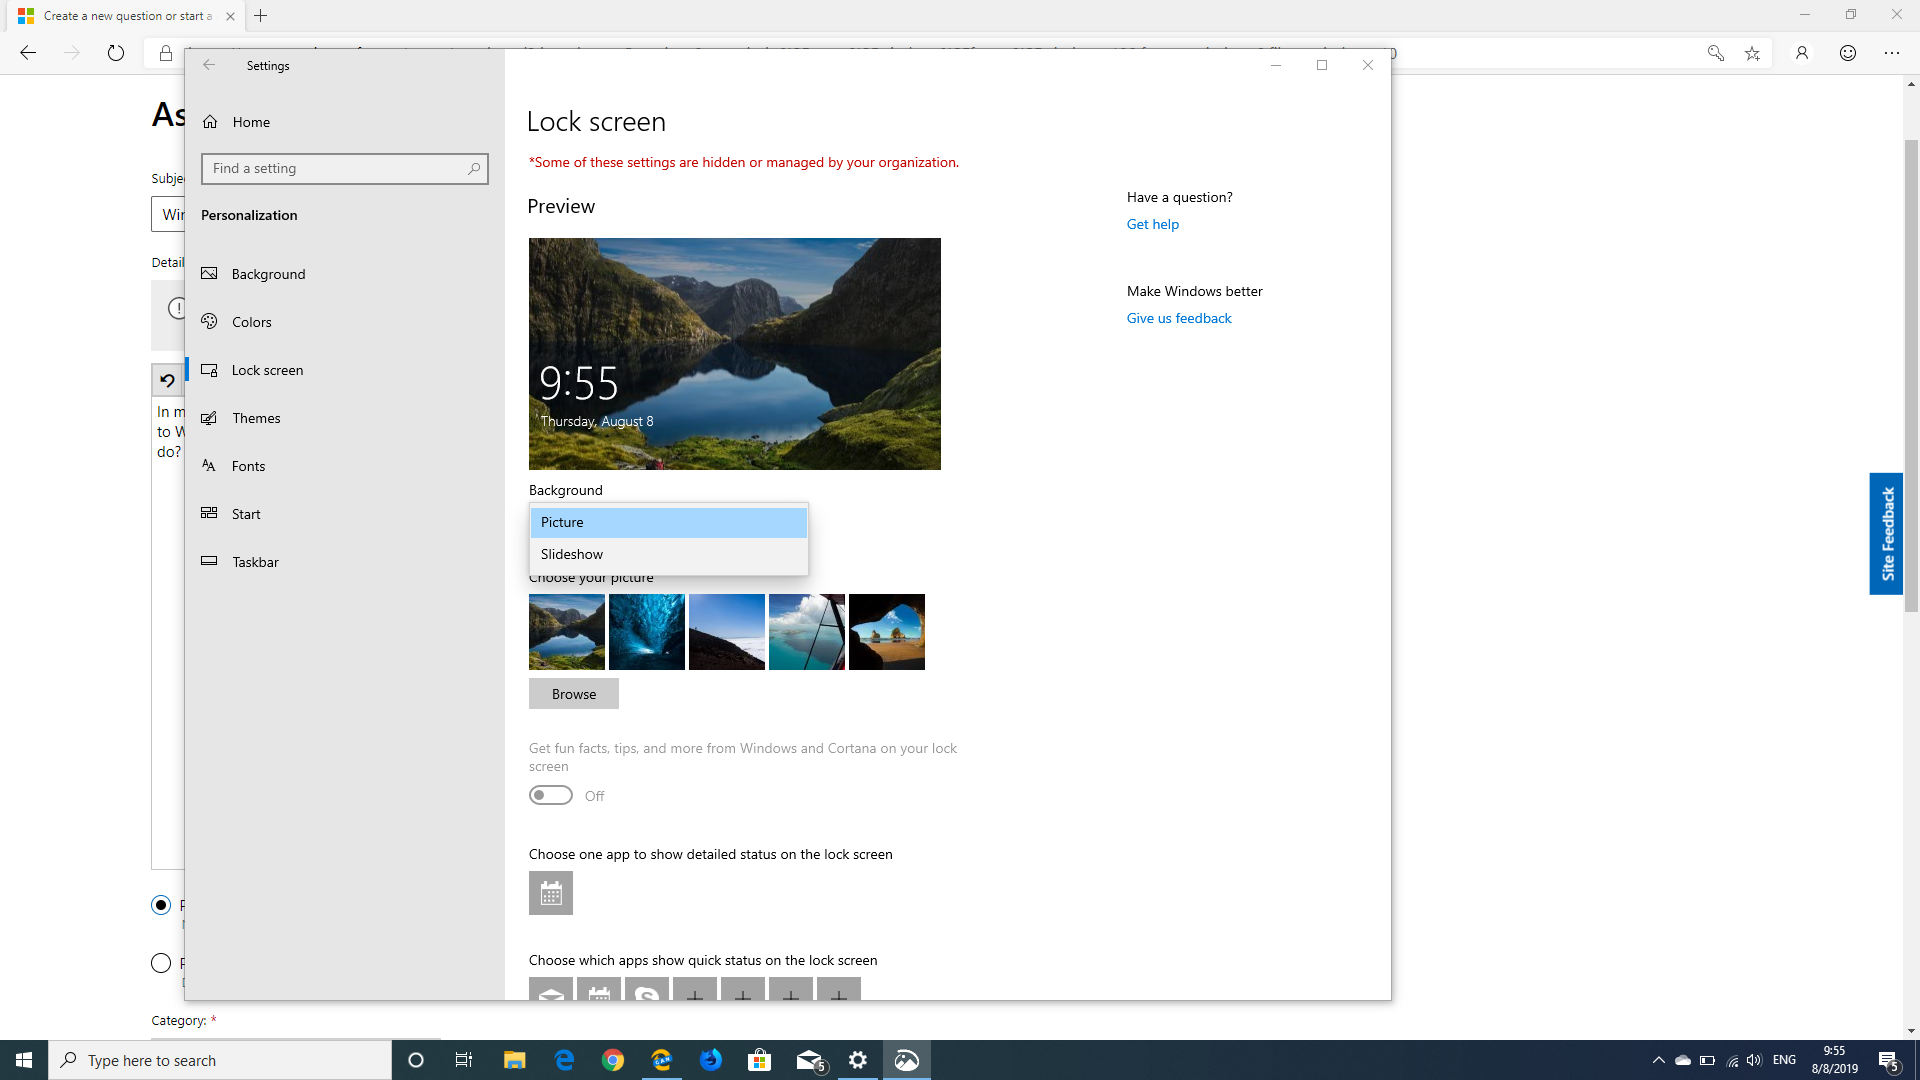Open Give us feedback link
Image resolution: width=1920 pixels, height=1080 pixels.
(x=1179, y=318)
